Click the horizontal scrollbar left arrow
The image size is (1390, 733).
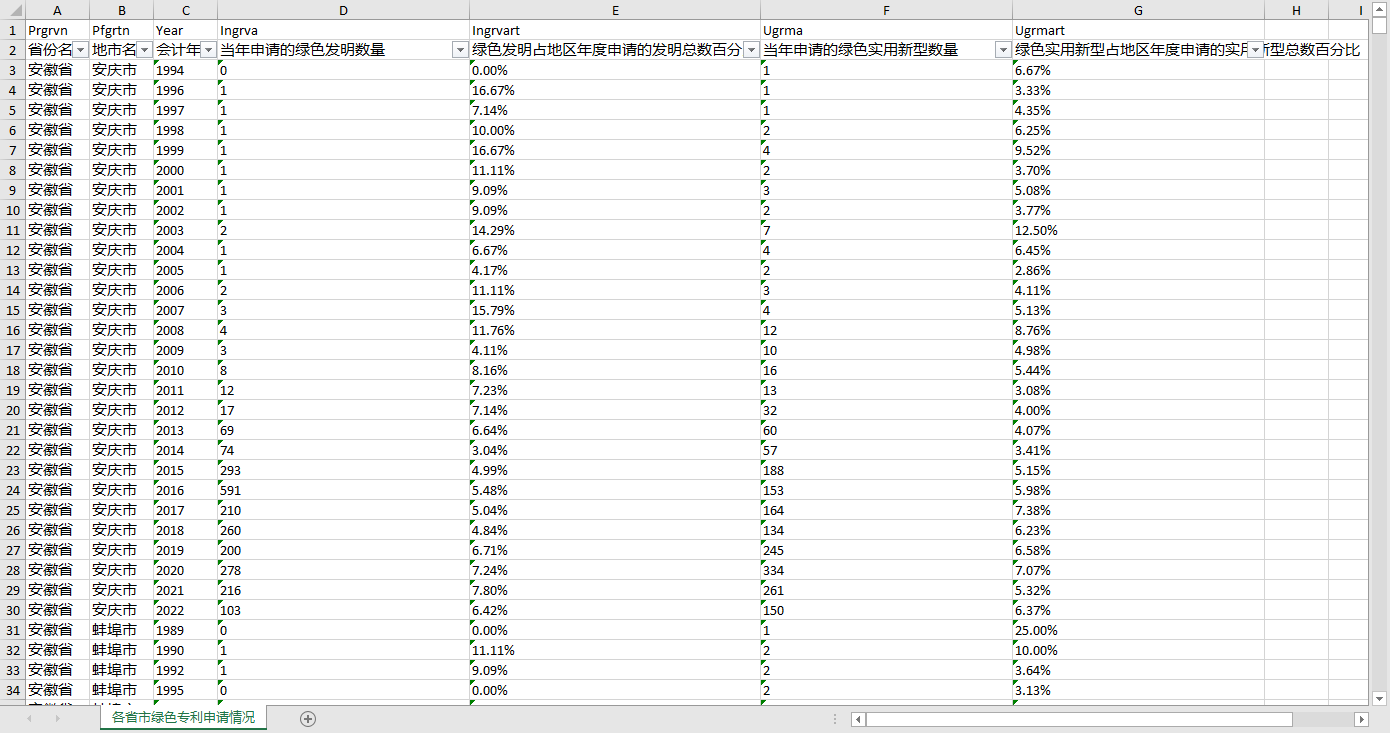pyautogui.click(x=858, y=719)
